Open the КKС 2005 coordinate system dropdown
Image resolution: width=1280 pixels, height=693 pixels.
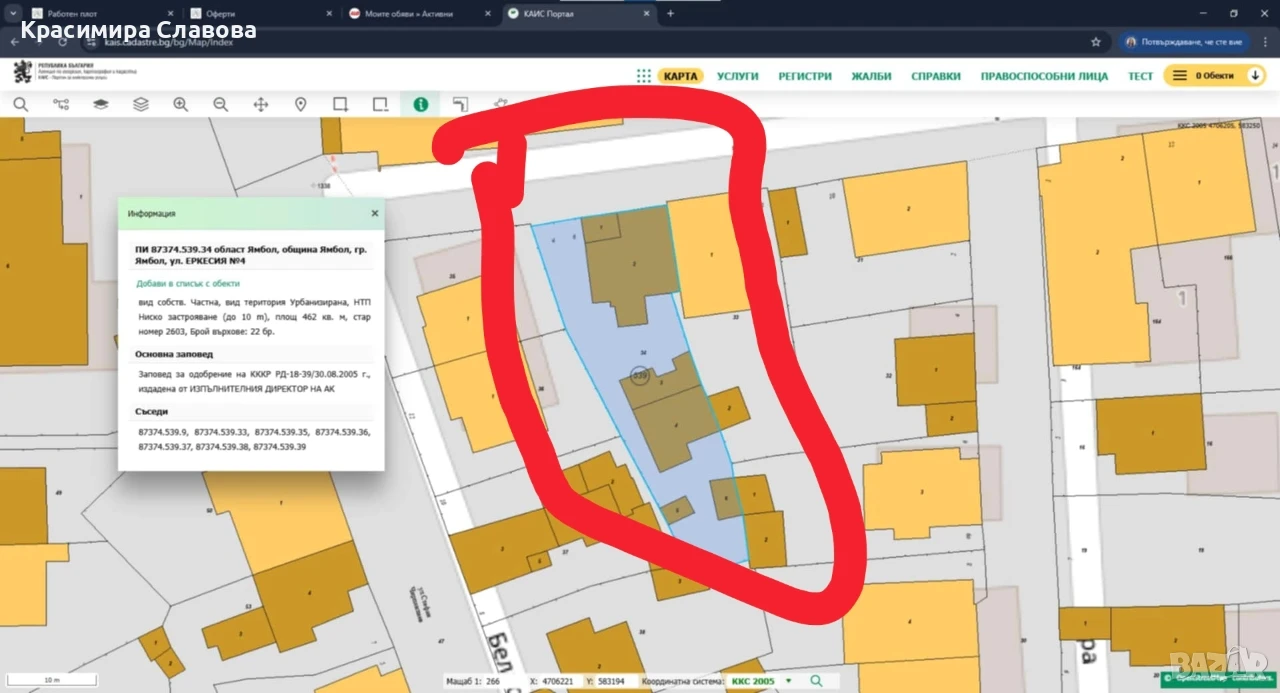coord(760,681)
